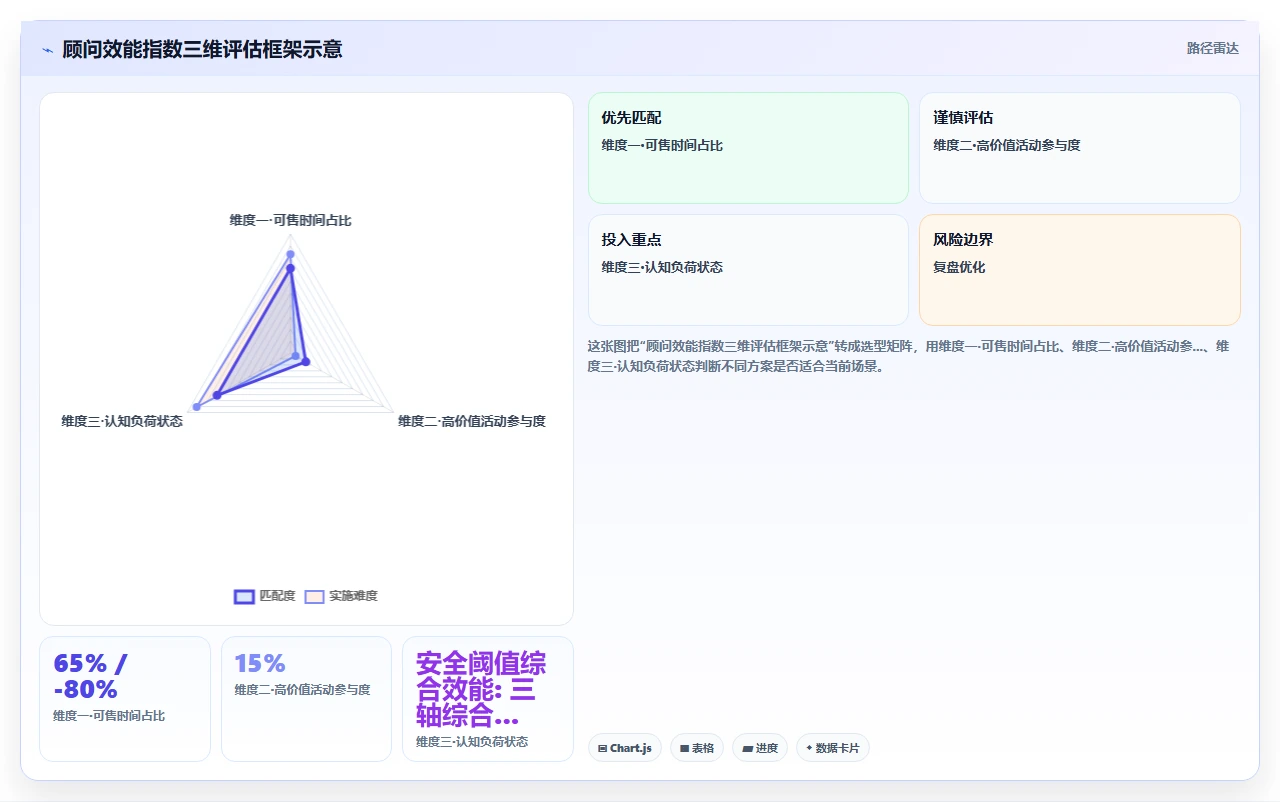
Task: Click the 维度二·高价值活动参与度 subtitle in 谨慎评估 card
Action: click(x=1007, y=146)
